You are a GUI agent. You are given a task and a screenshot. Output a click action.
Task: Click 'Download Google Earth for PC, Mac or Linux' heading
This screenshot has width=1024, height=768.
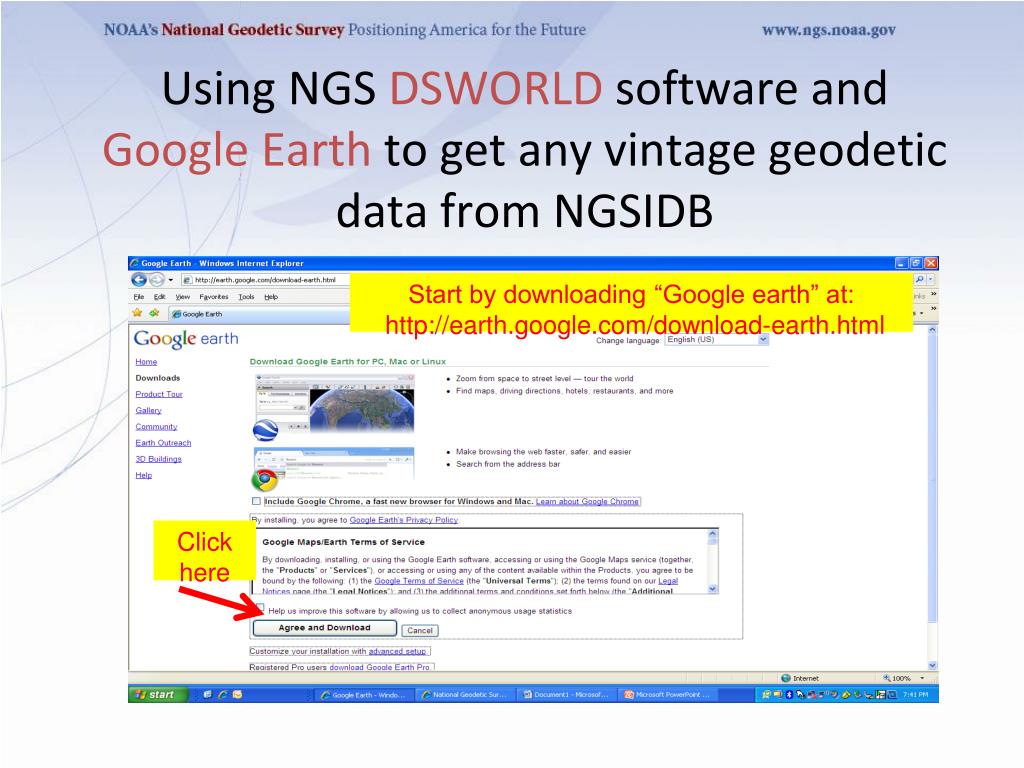(x=347, y=362)
